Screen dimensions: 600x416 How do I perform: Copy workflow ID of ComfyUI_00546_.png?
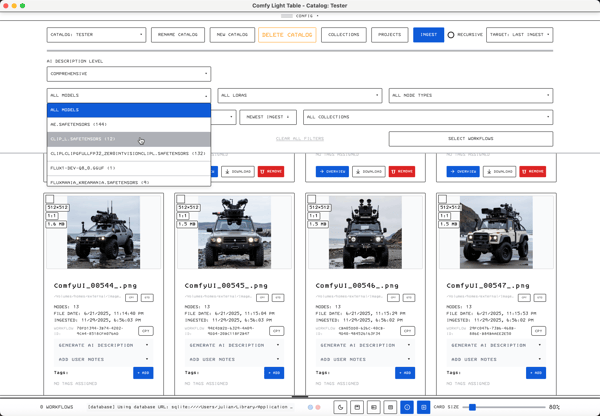tap(408, 331)
